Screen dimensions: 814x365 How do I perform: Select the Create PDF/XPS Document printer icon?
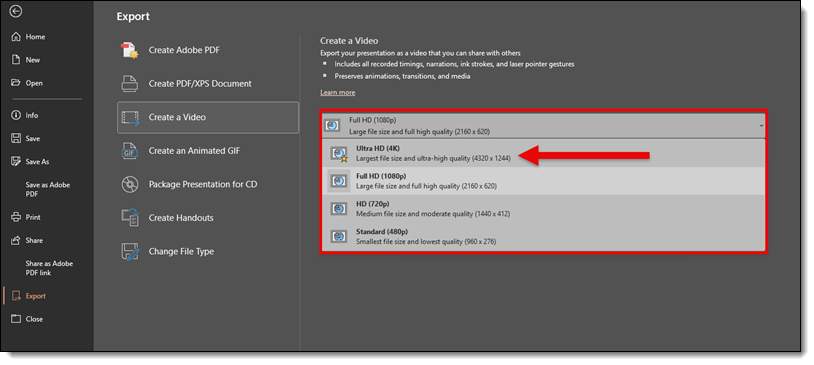click(129, 84)
